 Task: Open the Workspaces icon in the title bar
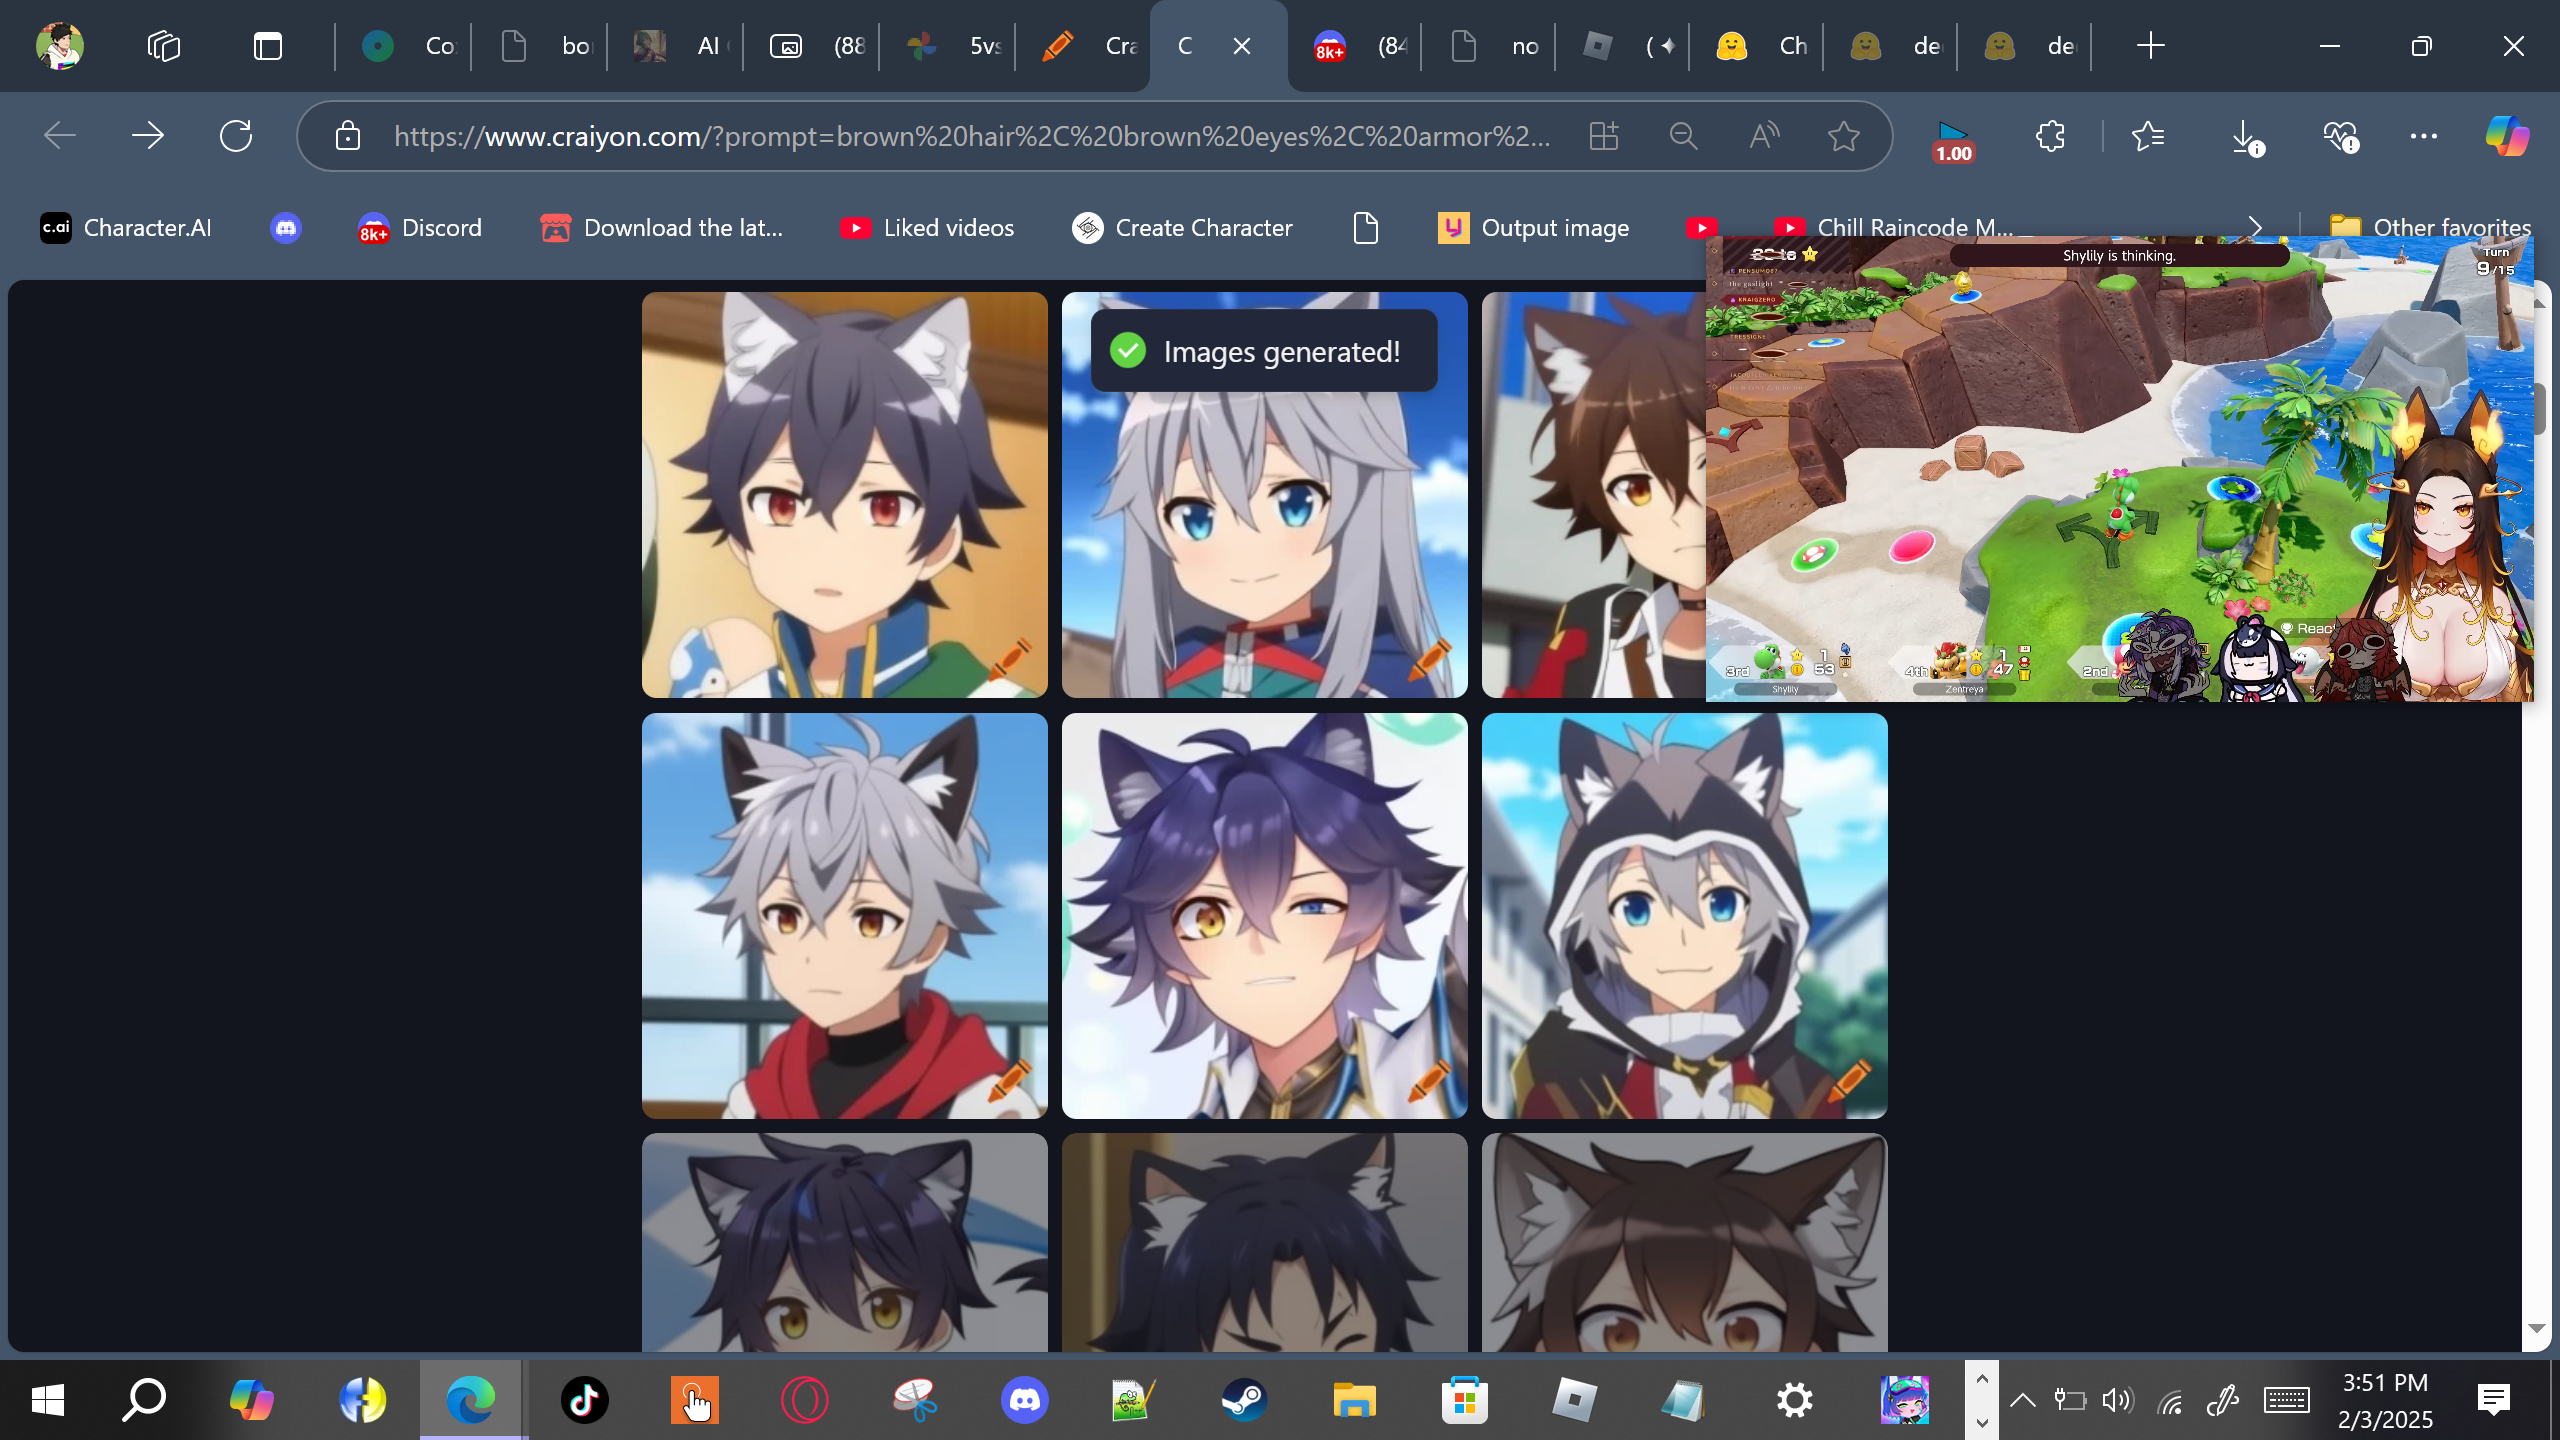pyautogui.click(x=163, y=46)
